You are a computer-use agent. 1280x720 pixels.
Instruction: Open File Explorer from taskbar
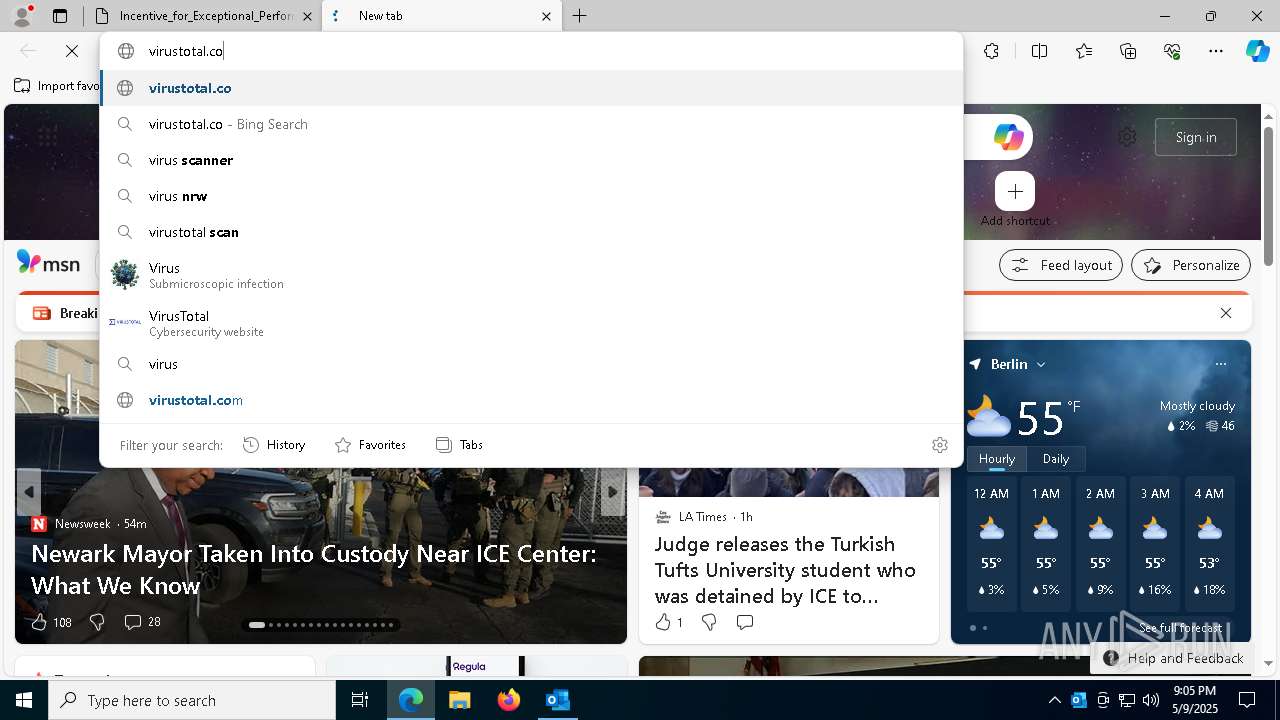pos(459,700)
